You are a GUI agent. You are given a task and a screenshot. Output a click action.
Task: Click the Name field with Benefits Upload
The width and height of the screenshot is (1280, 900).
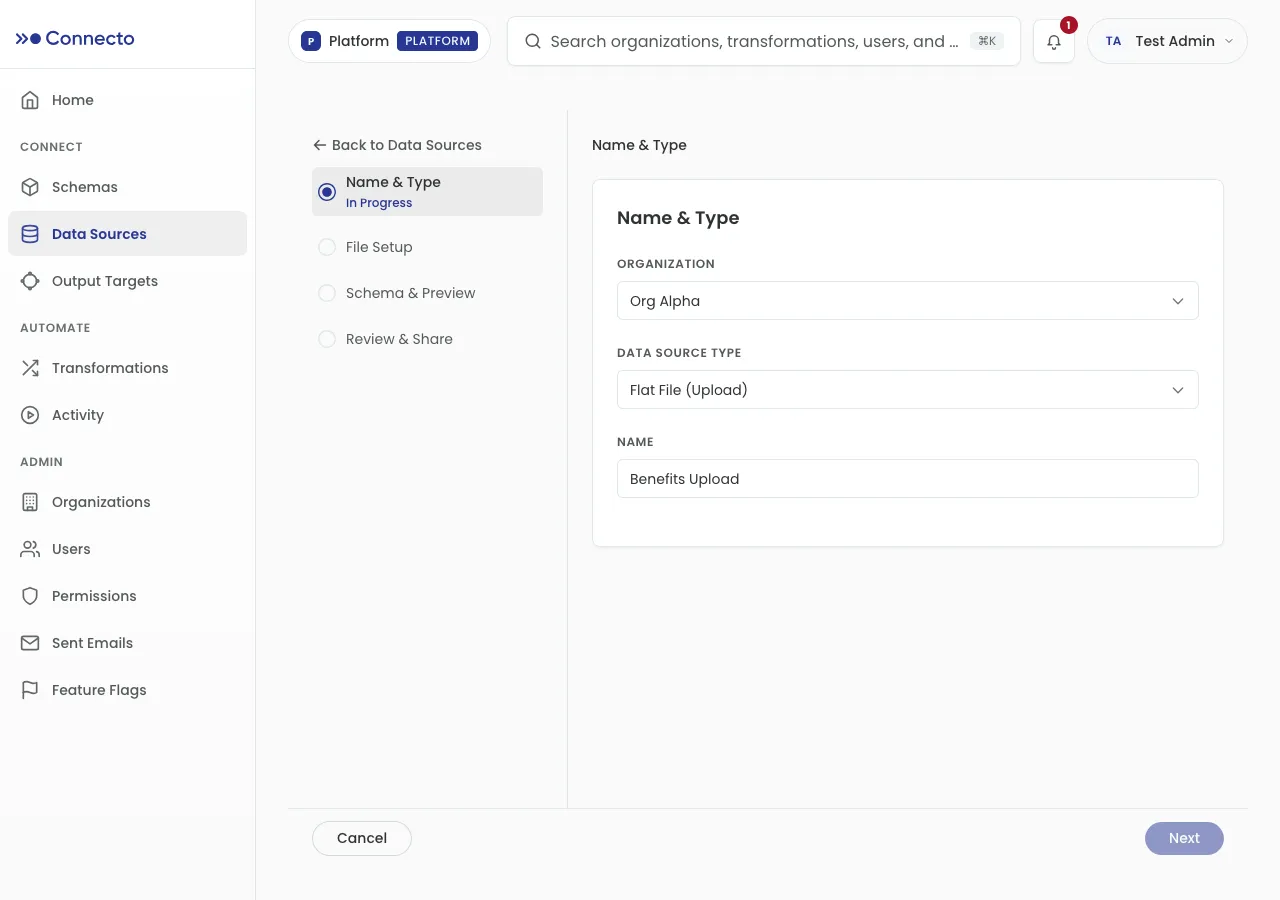pyautogui.click(x=908, y=479)
